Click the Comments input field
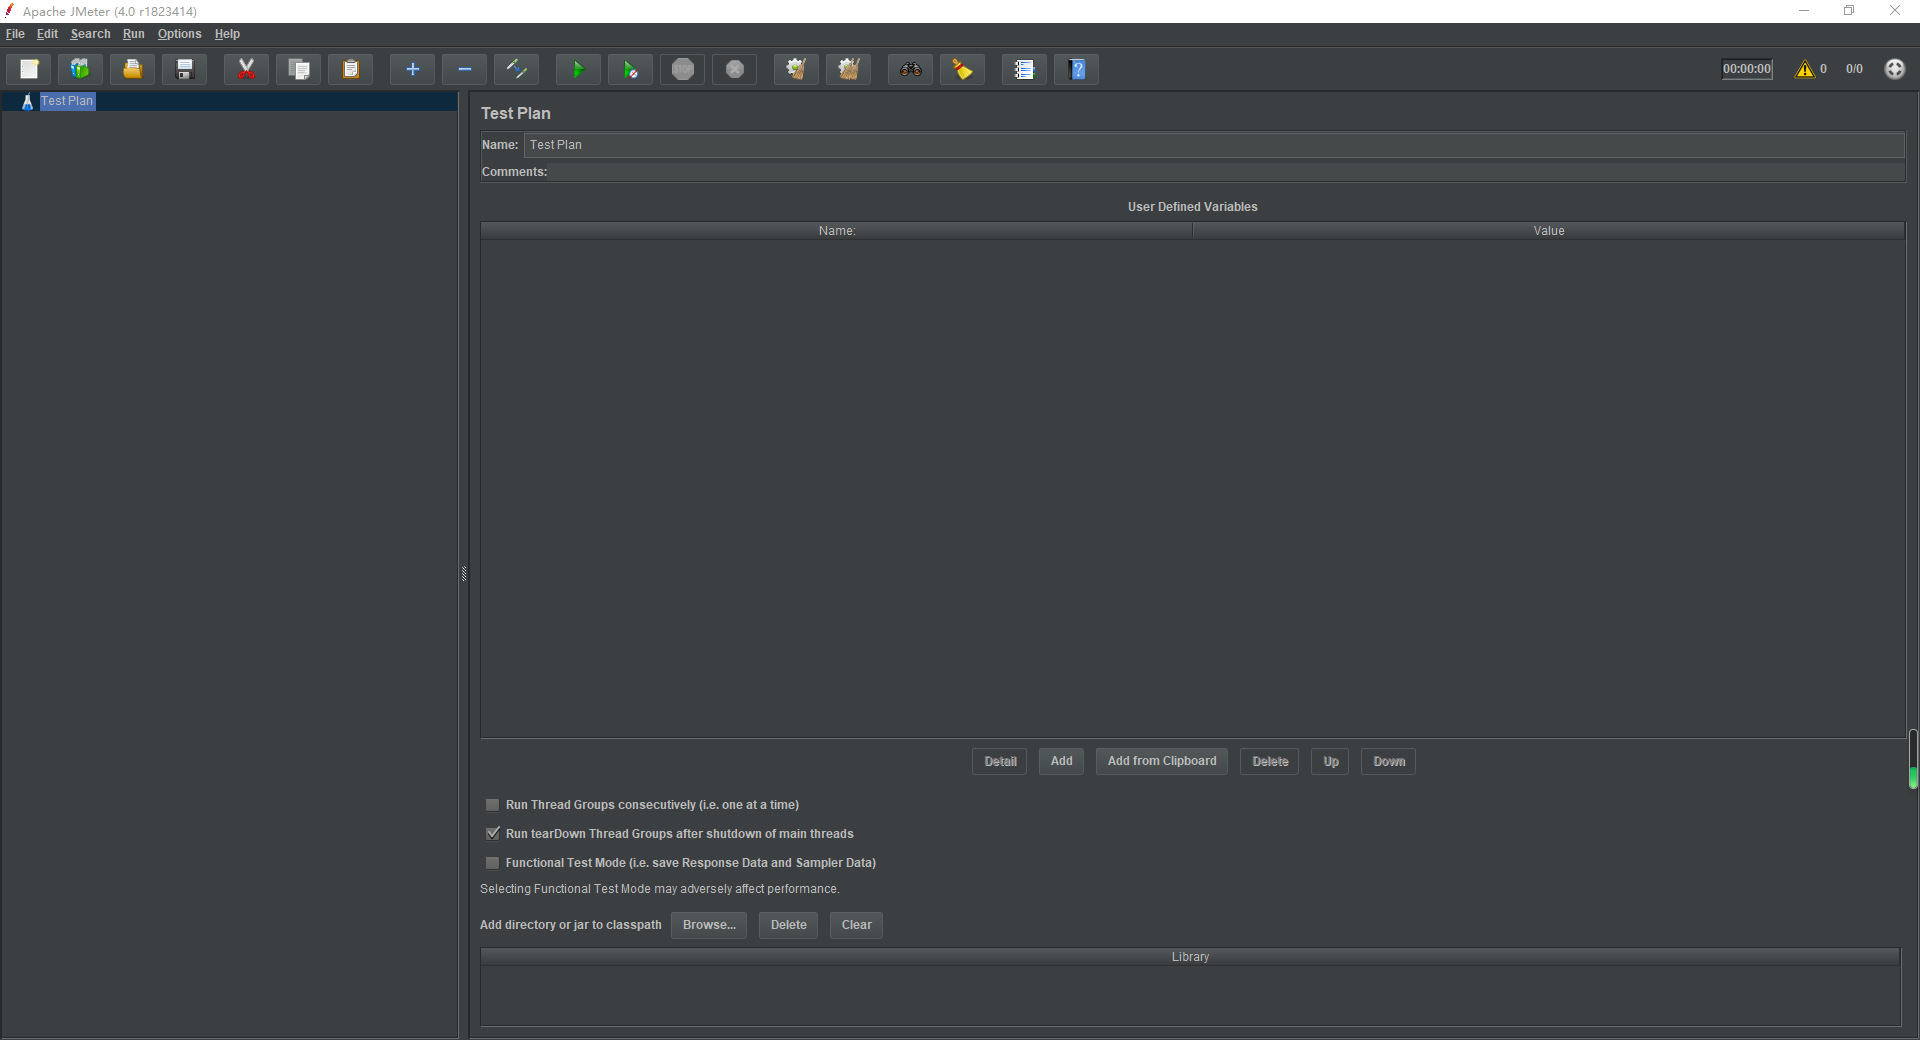Viewport: 1920px width, 1040px height. click(1228, 172)
